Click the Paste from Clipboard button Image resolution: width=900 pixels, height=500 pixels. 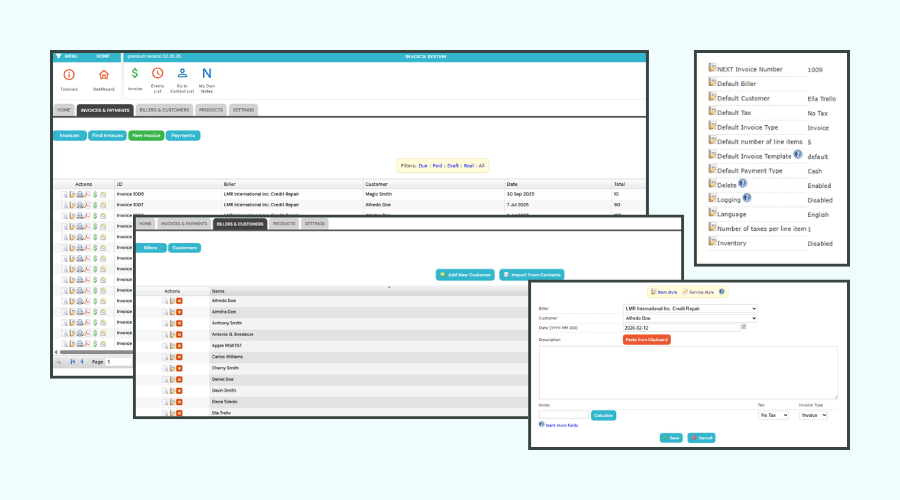pyautogui.click(x=646, y=340)
